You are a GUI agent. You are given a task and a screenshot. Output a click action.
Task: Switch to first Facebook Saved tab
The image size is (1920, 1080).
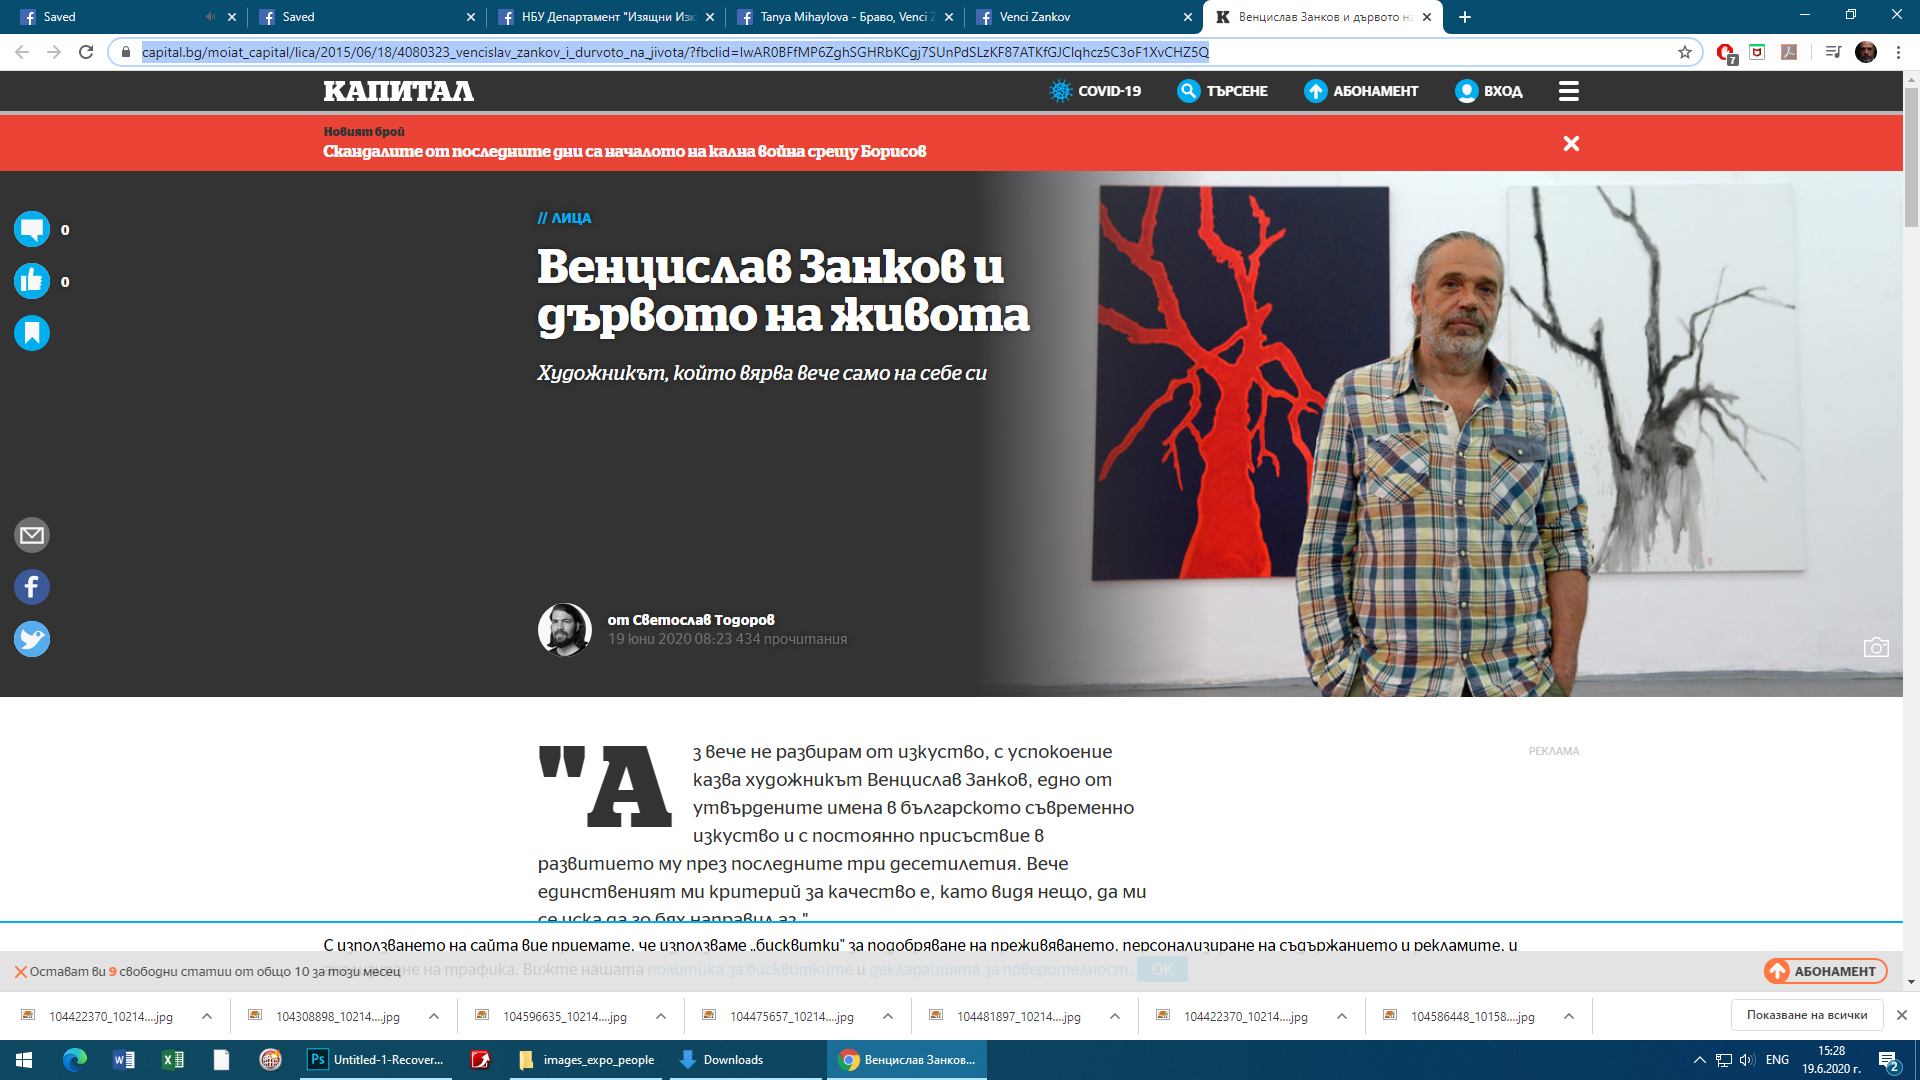(122, 17)
